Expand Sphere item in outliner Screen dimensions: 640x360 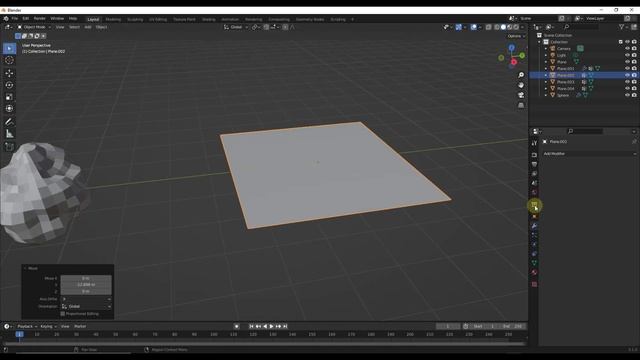pos(546,95)
